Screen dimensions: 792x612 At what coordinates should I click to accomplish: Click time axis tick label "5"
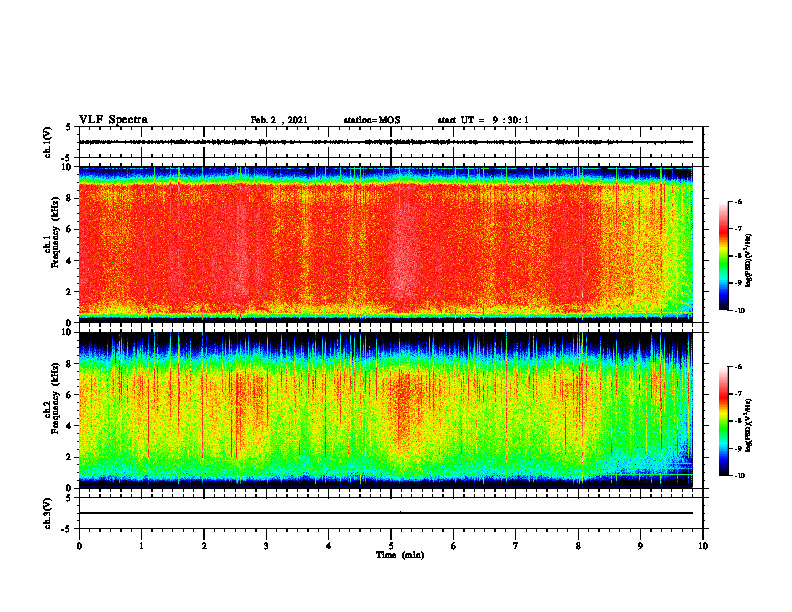pyautogui.click(x=391, y=546)
